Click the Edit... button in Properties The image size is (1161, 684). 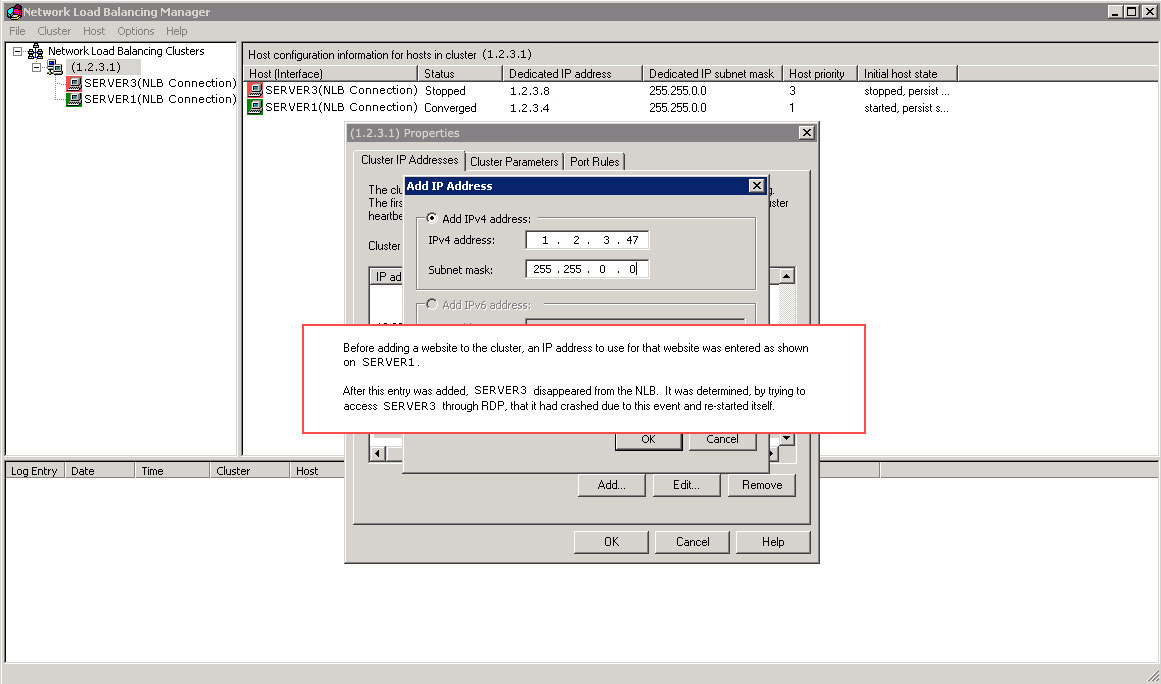(x=686, y=485)
